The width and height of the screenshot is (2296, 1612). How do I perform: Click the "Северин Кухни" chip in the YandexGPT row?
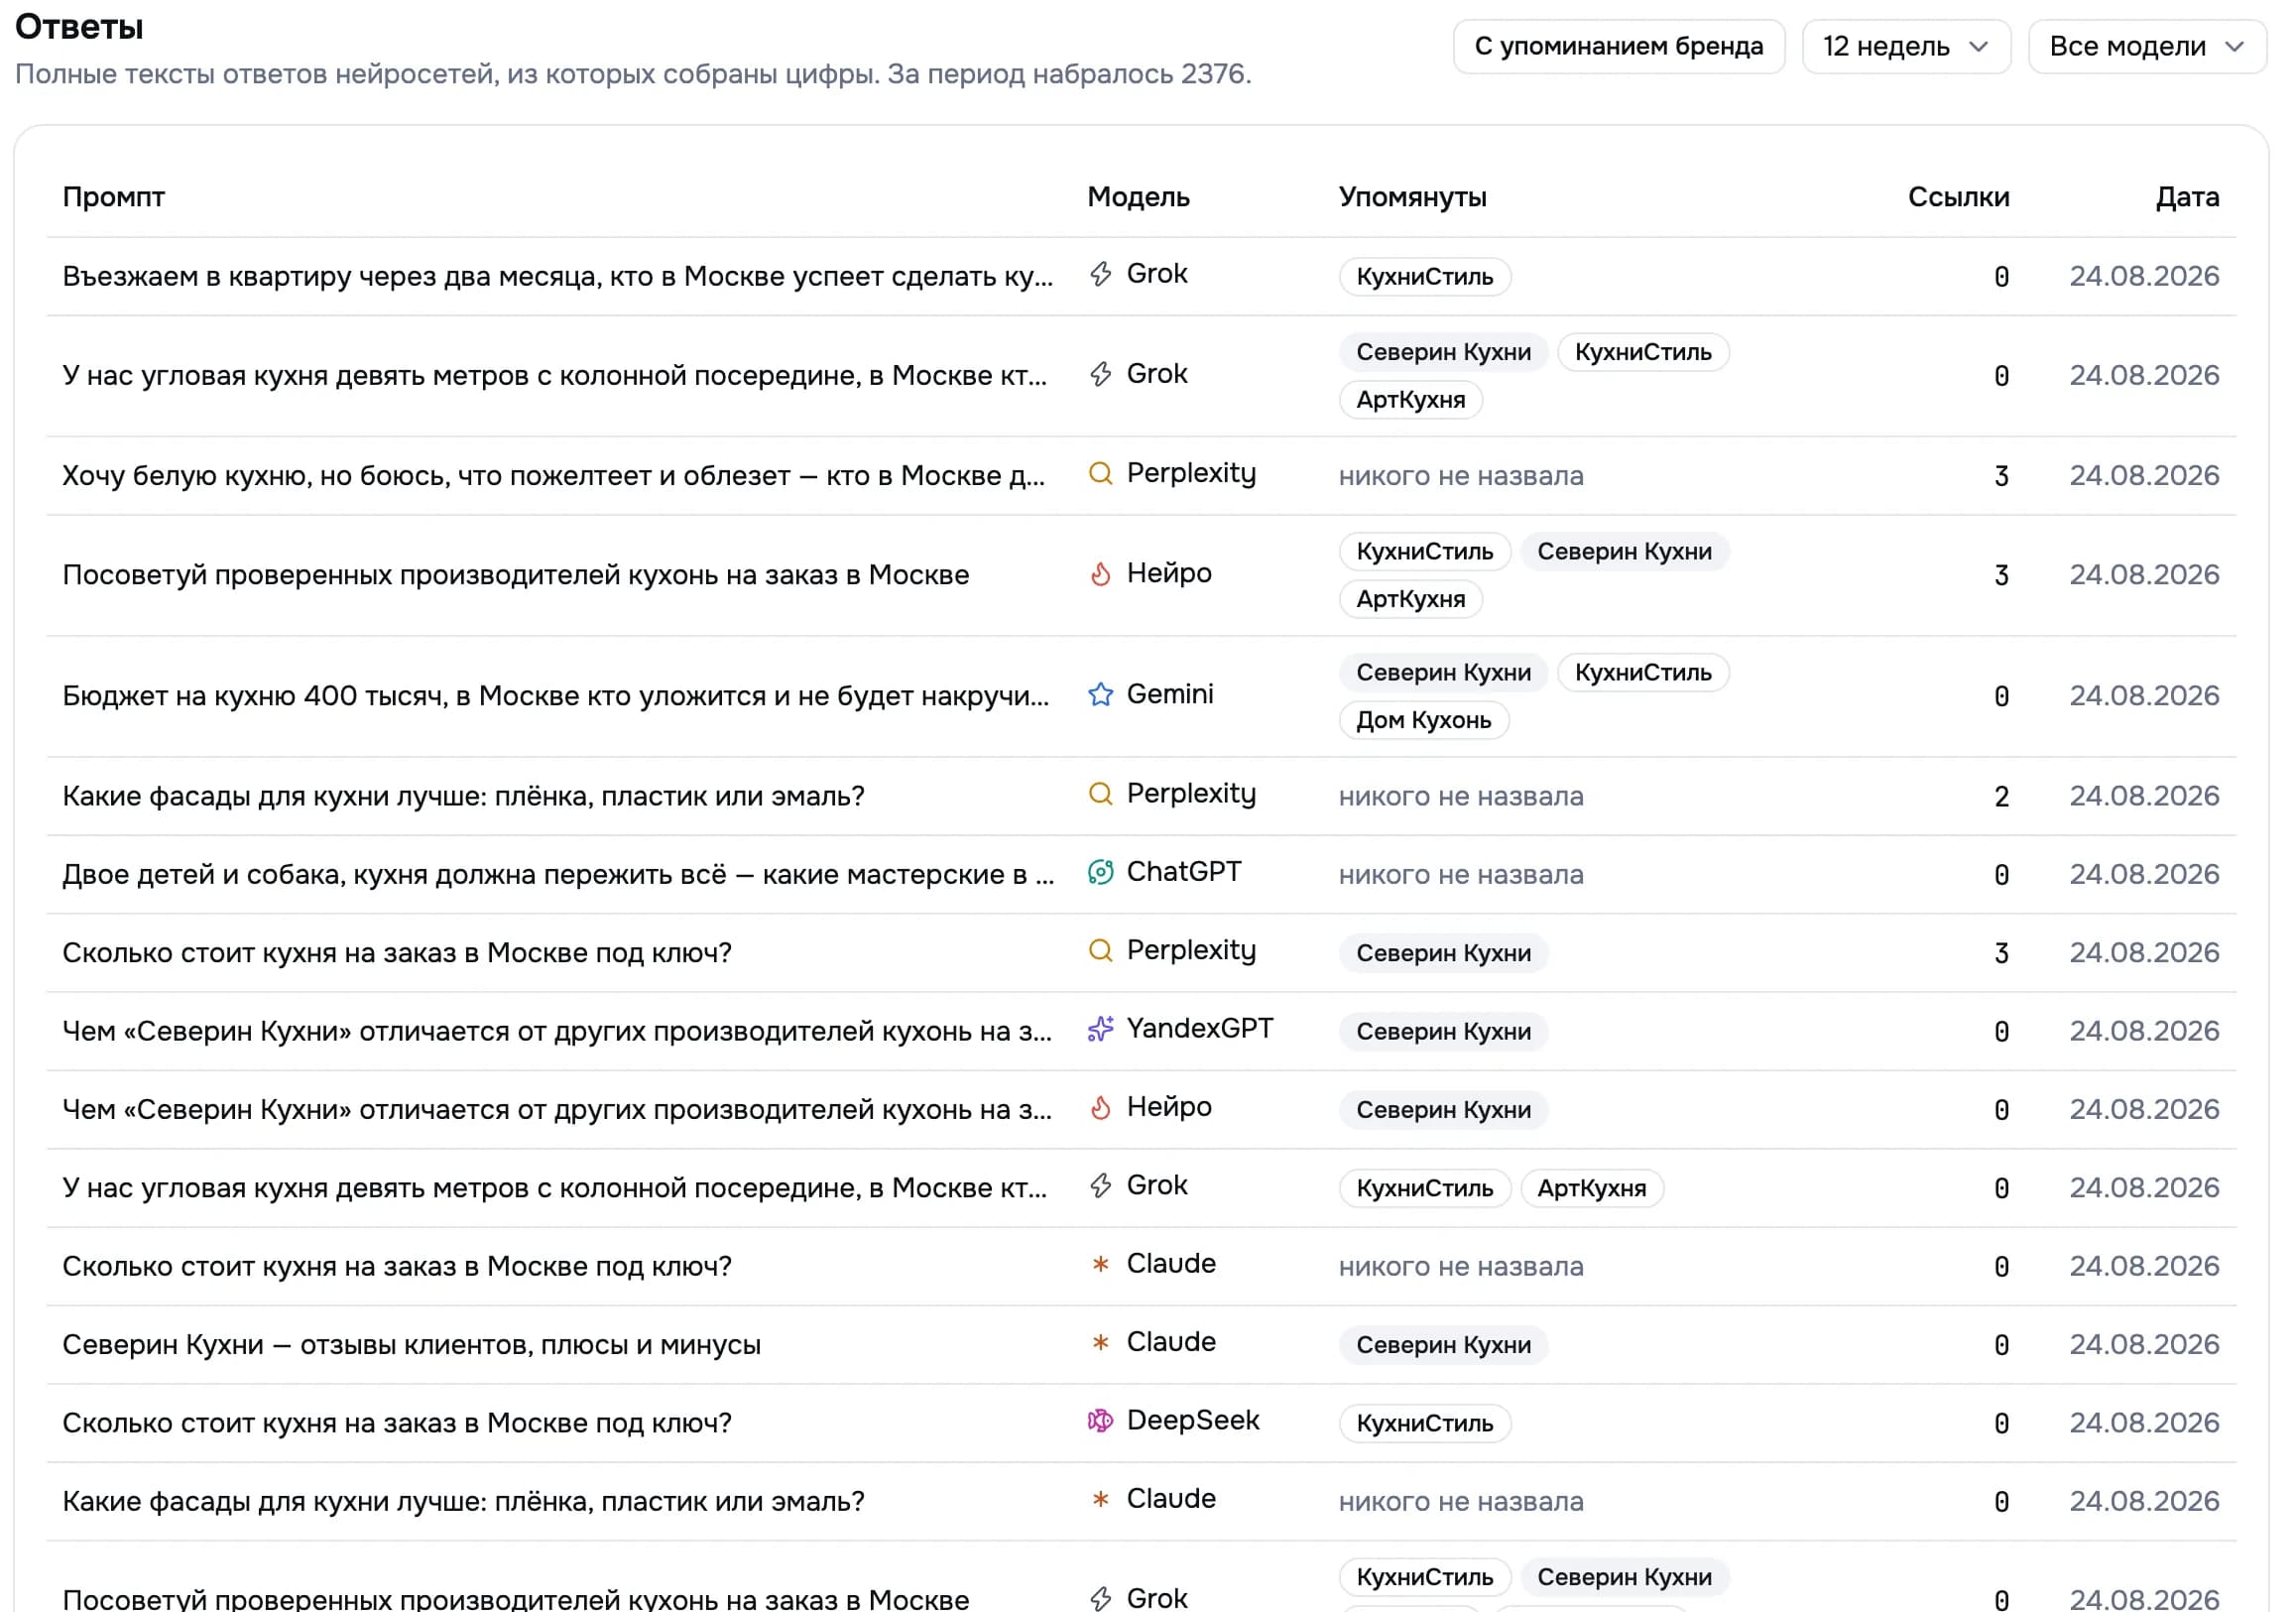(1443, 1031)
